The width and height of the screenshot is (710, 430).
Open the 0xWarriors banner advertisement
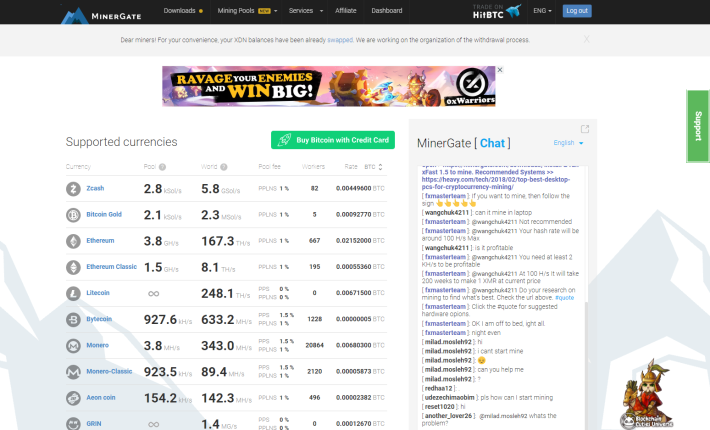pyautogui.click(x=329, y=86)
